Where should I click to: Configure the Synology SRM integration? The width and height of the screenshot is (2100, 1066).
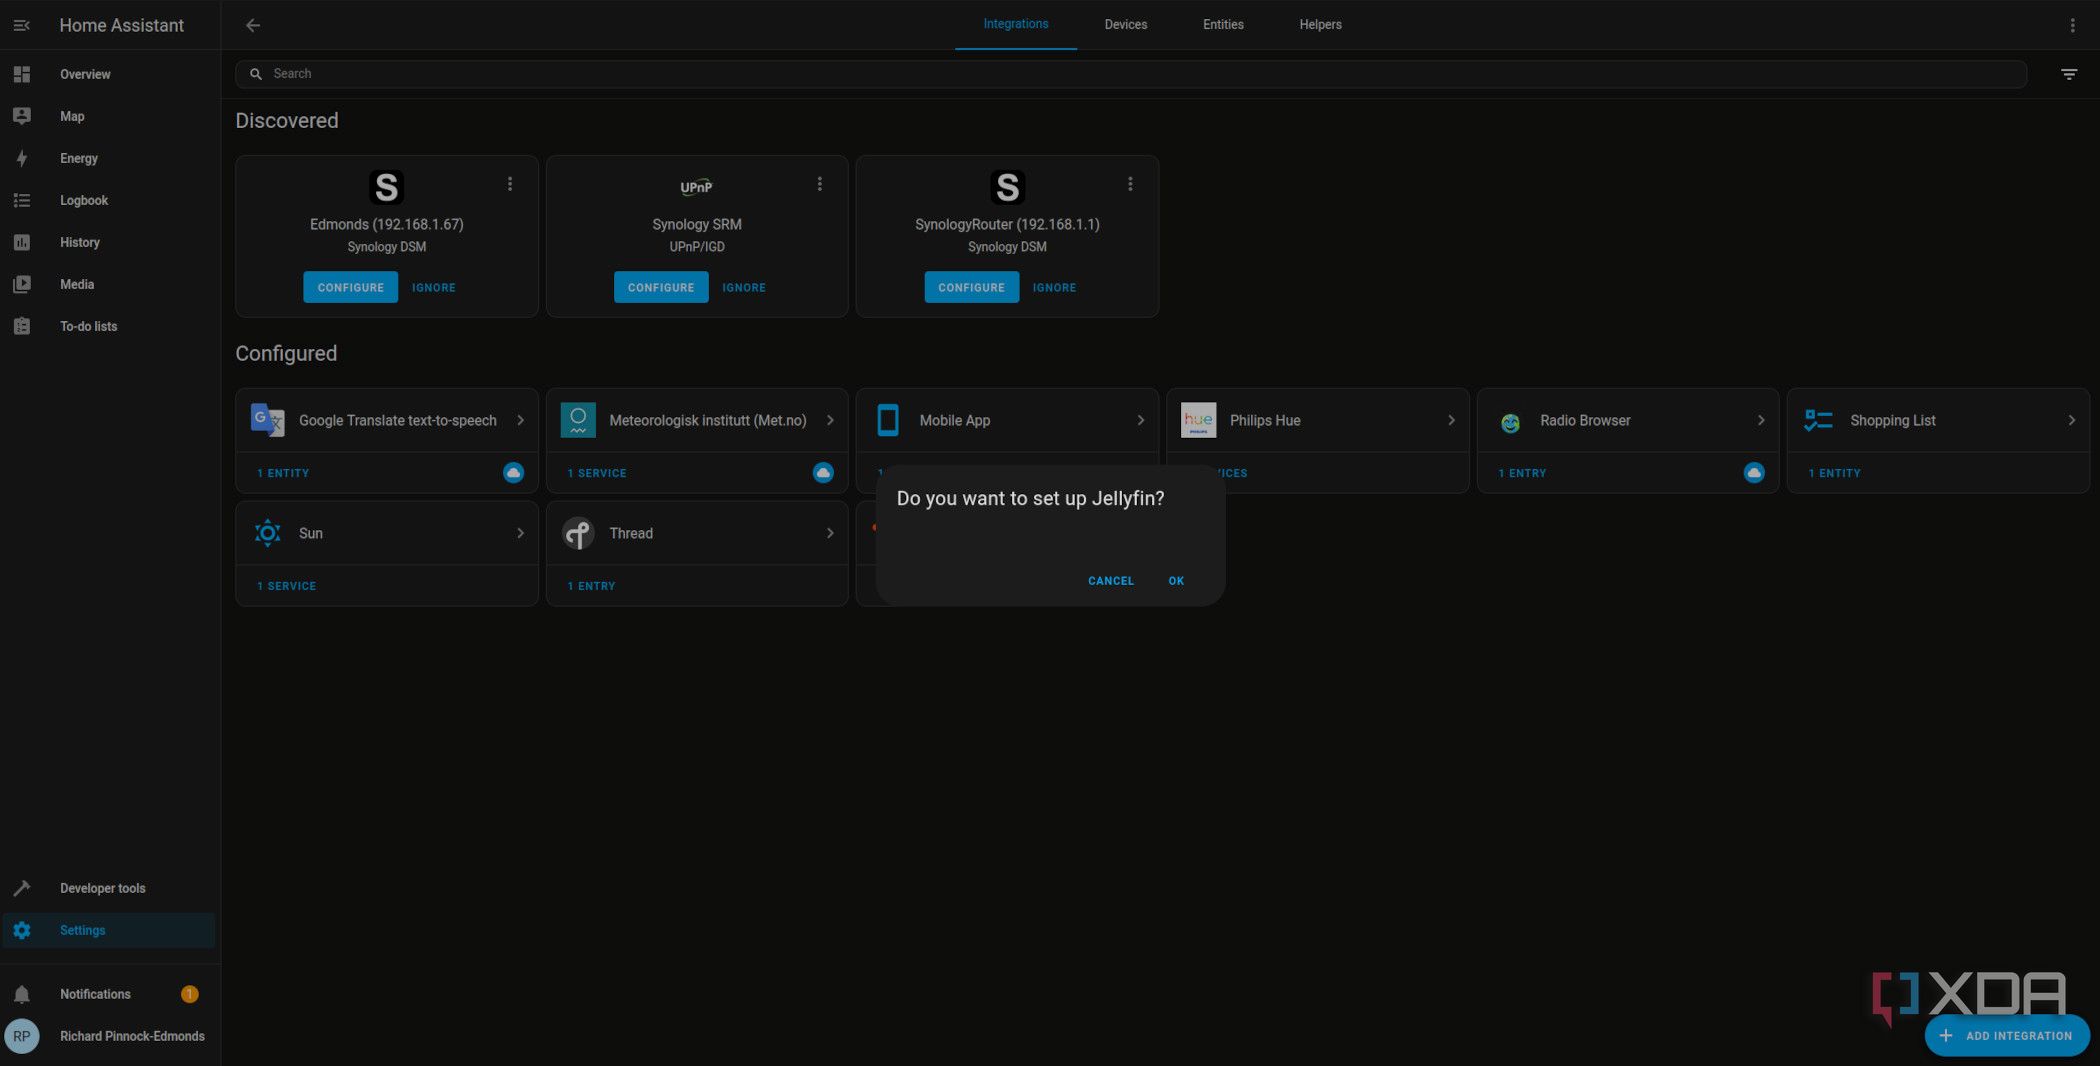click(661, 287)
